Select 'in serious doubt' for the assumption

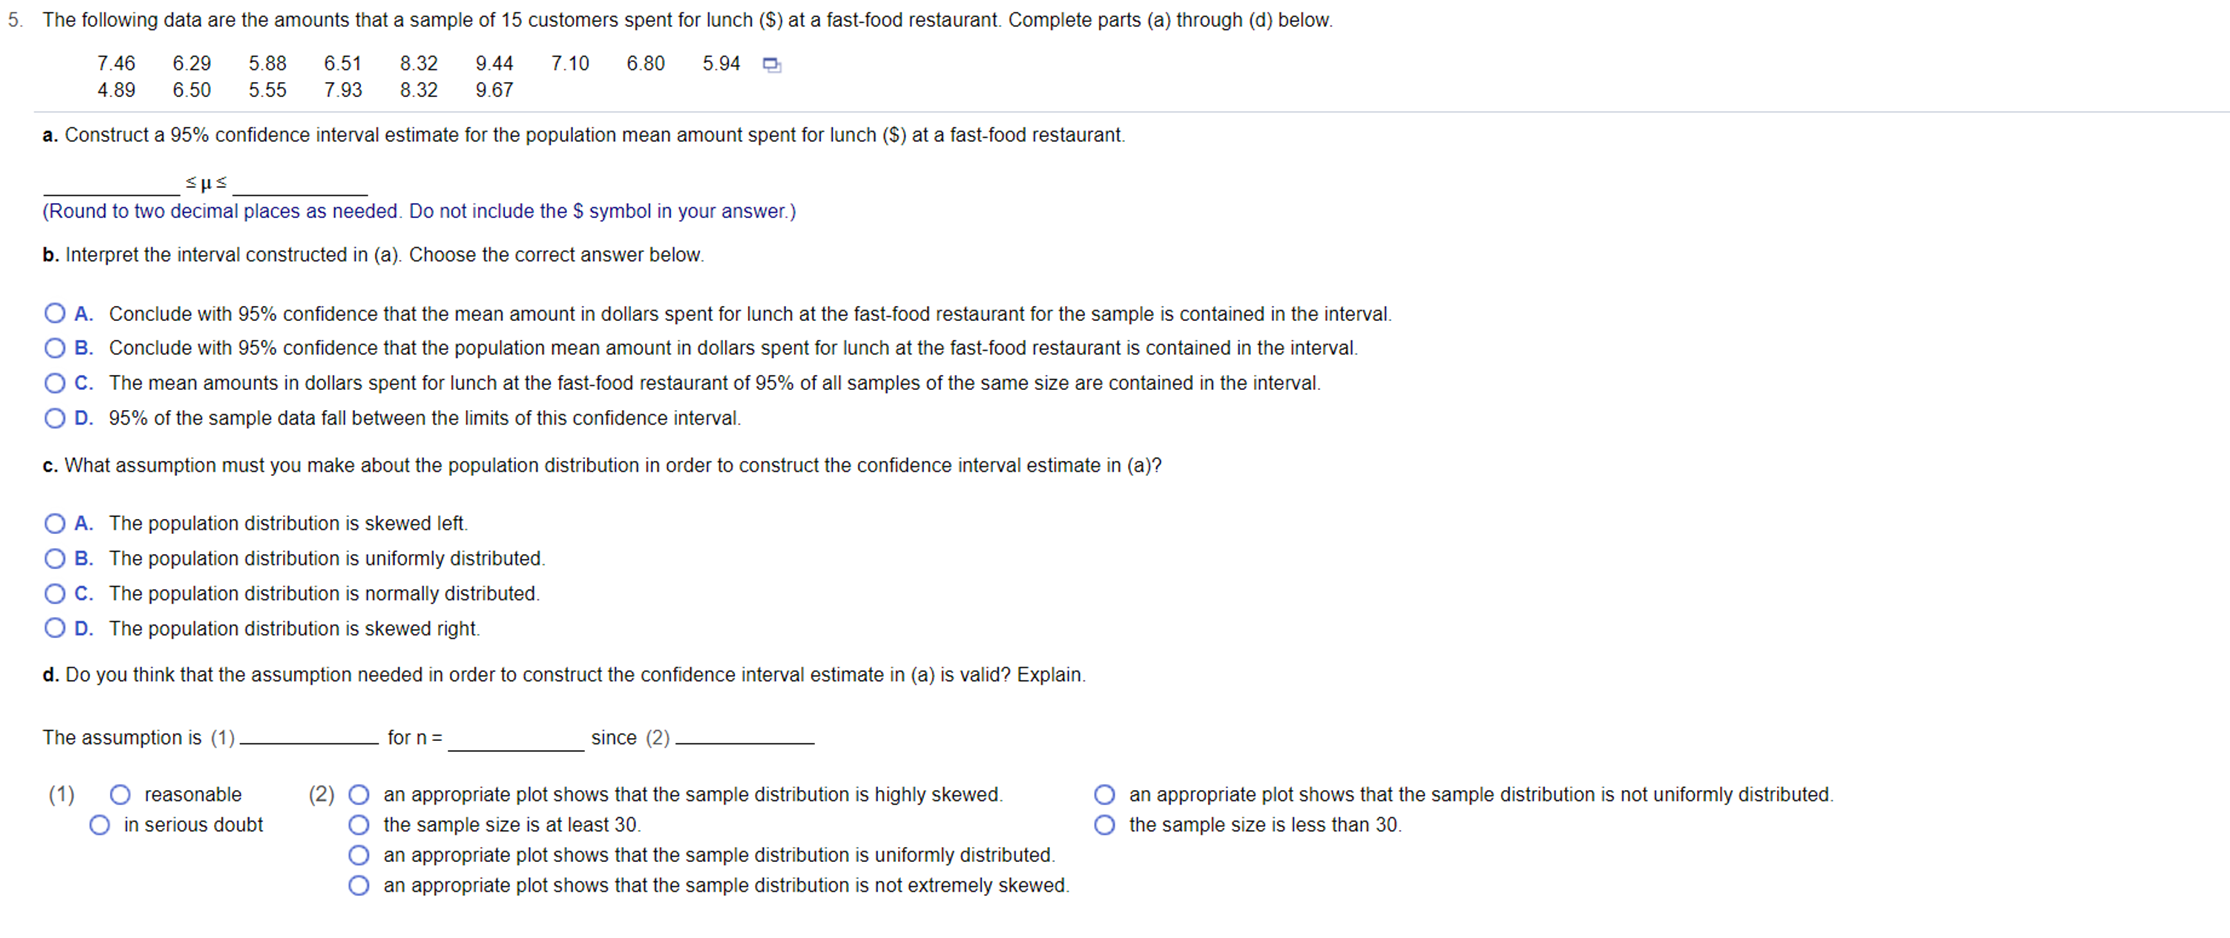[99, 824]
